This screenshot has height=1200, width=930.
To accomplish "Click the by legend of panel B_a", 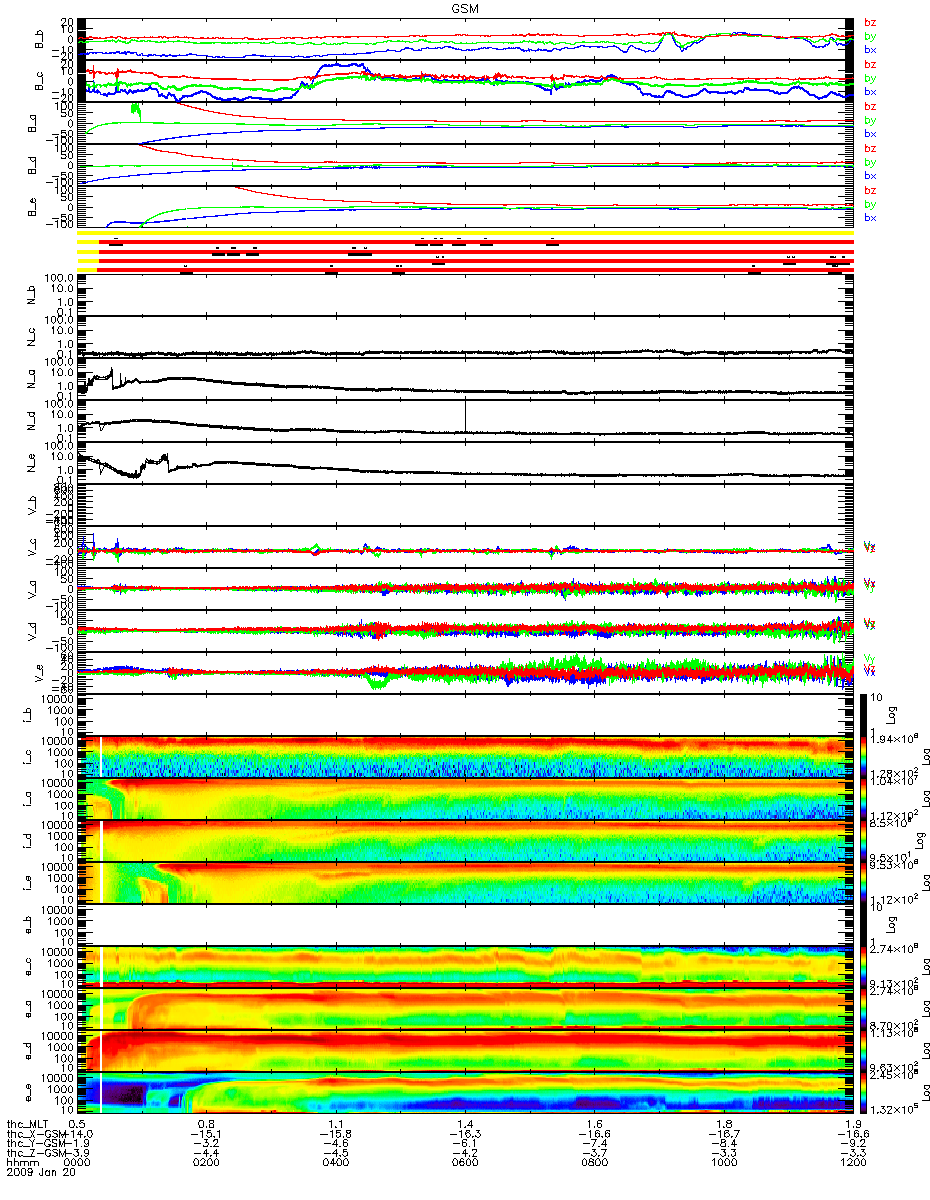I will (x=870, y=120).
